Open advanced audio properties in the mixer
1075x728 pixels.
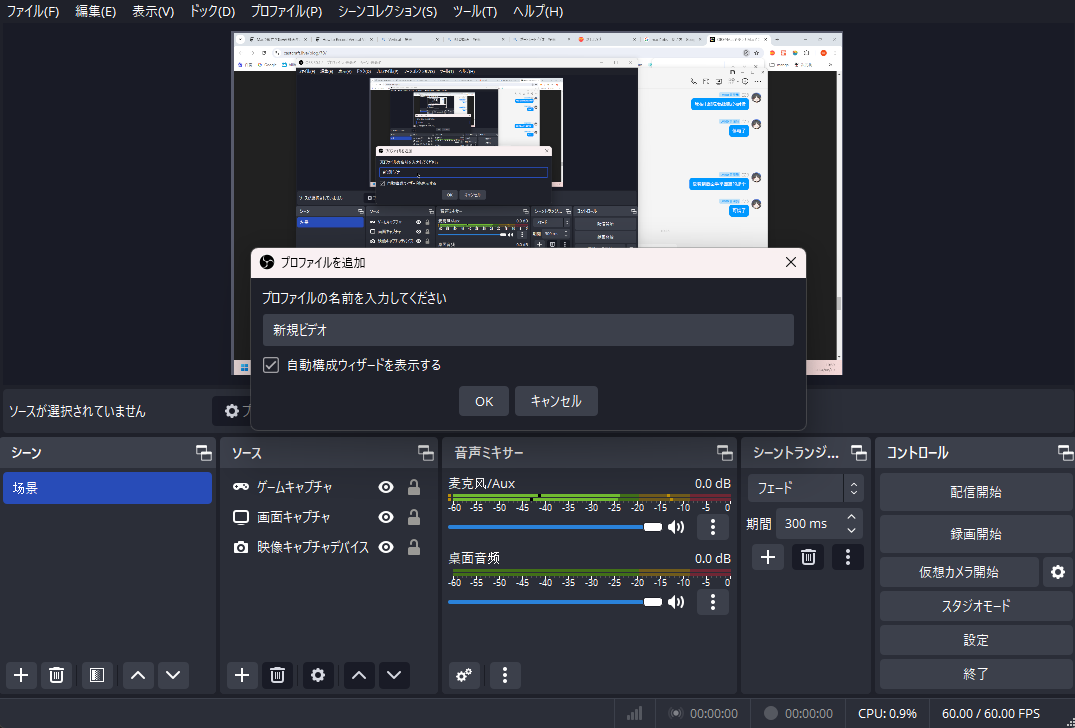(464, 675)
